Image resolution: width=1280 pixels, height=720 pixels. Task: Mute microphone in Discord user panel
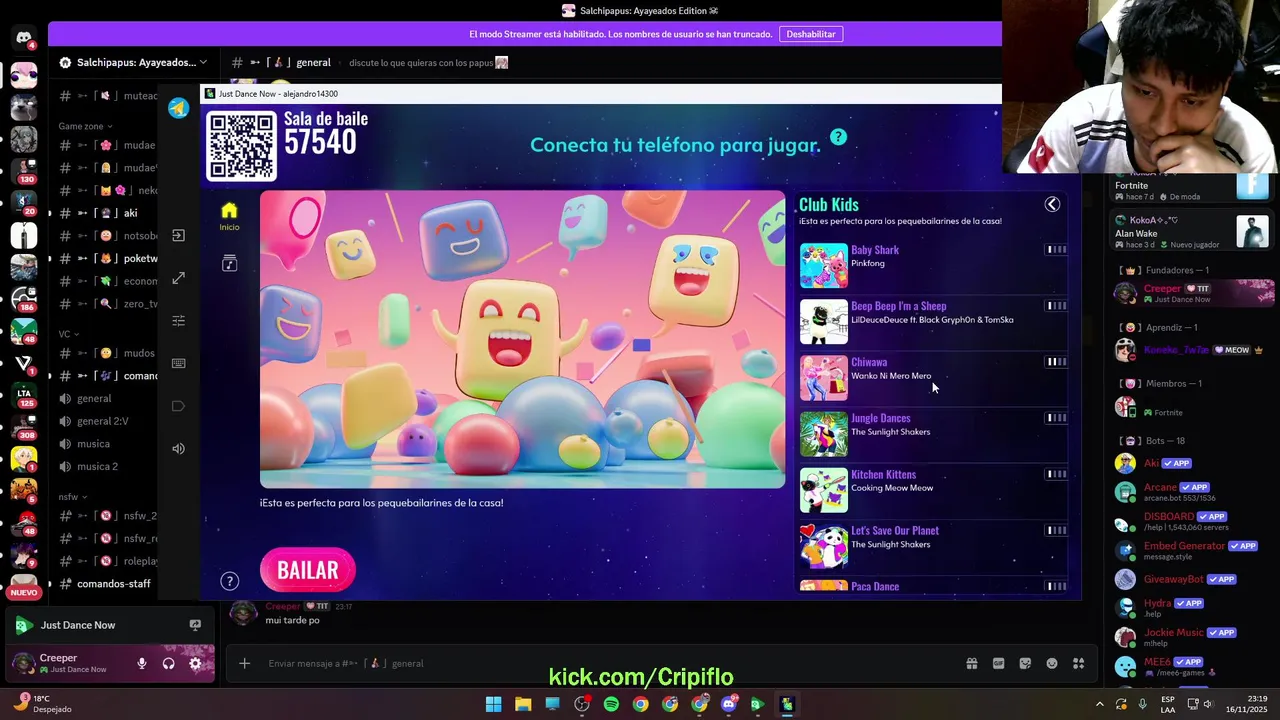[142, 663]
